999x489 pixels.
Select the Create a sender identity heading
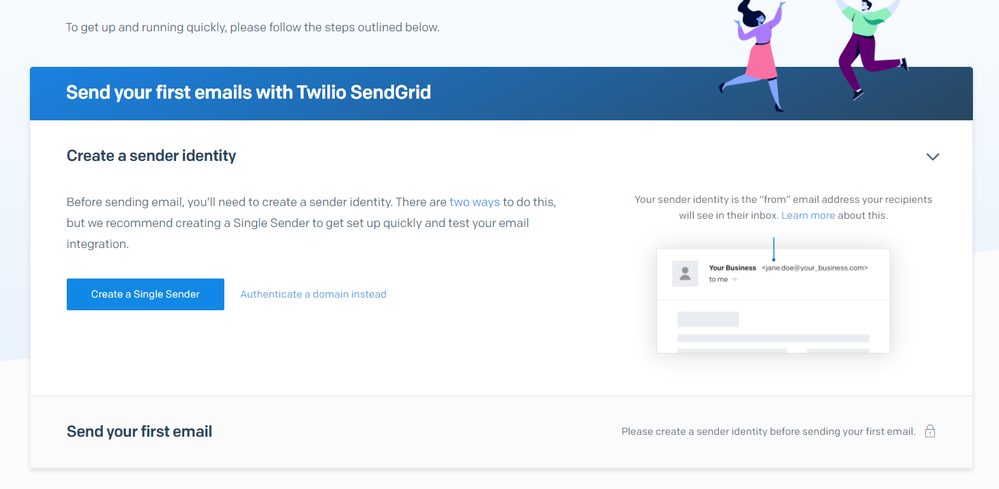click(151, 156)
